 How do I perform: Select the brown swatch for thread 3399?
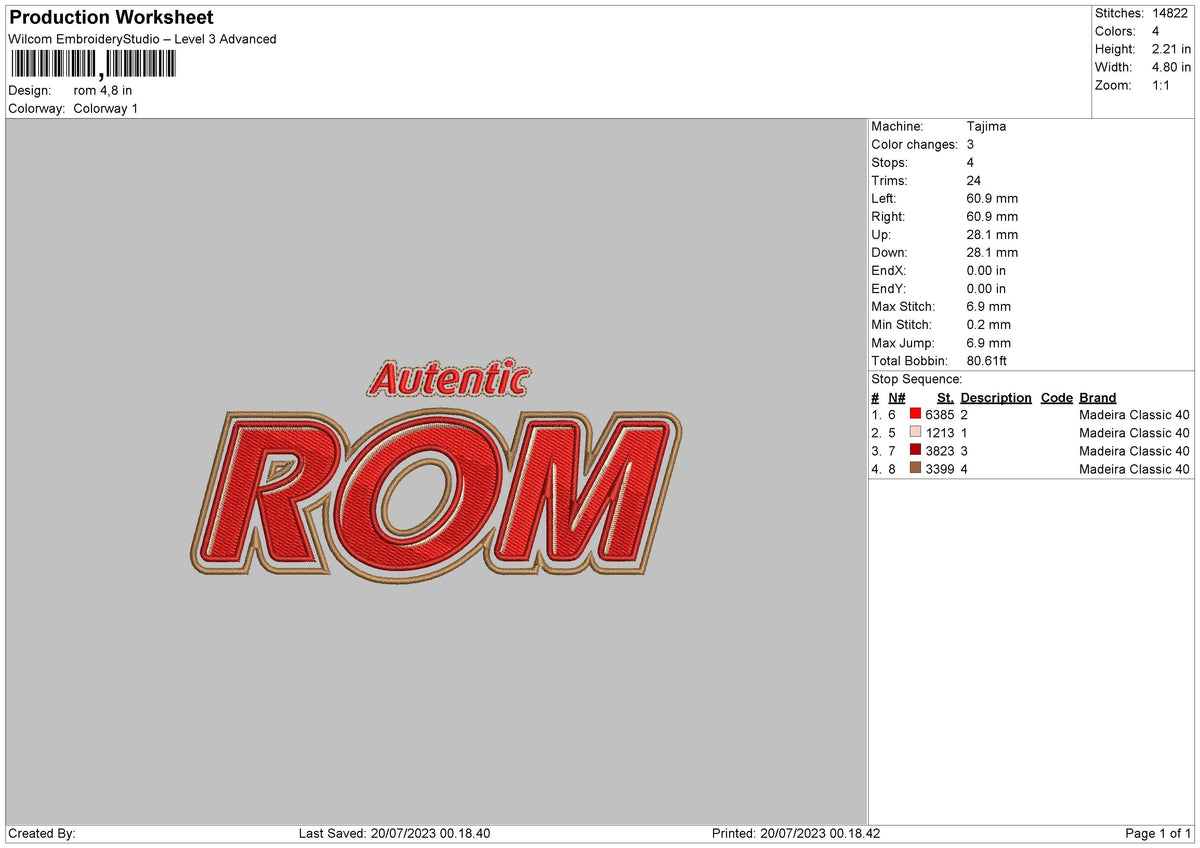[x=916, y=468]
